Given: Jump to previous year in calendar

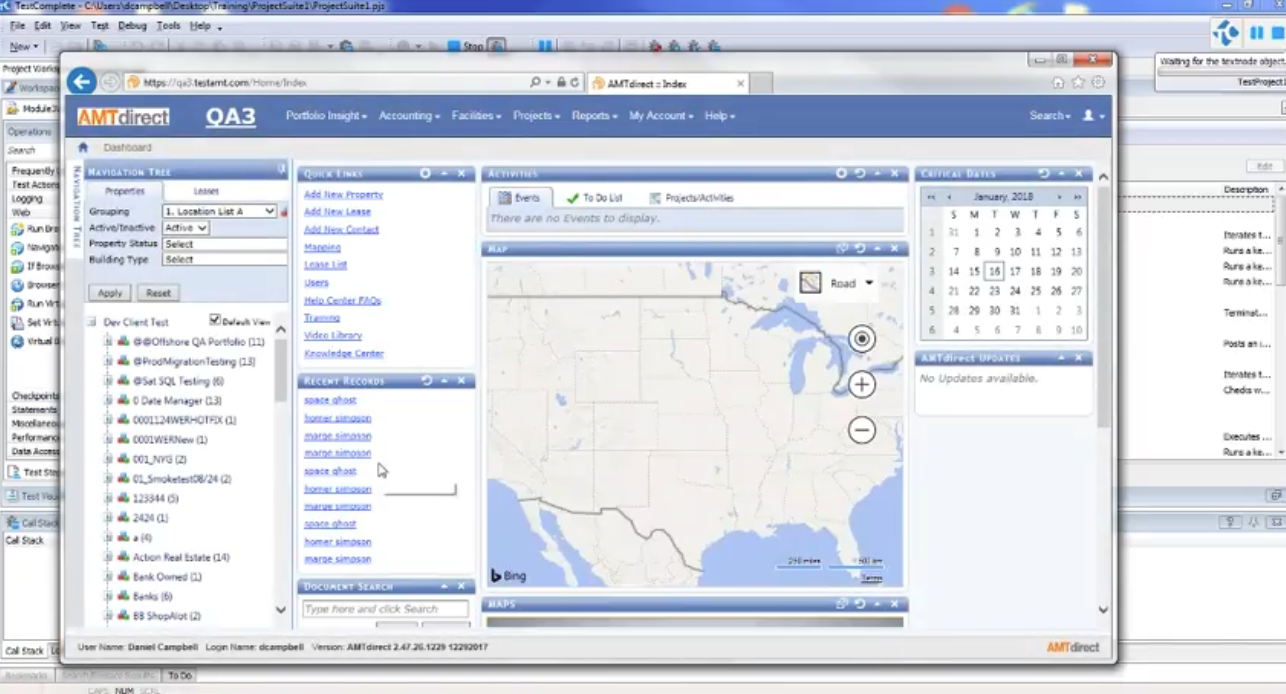Looking at the screenshot, I should pos(931,197).
